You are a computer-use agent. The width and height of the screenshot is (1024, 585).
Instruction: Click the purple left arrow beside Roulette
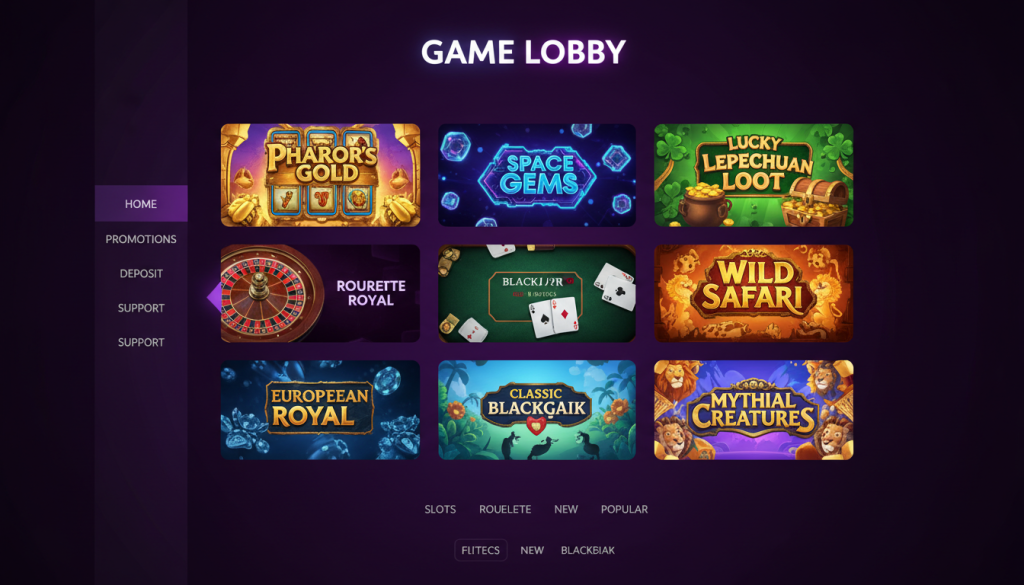click(x=214, y=296)
